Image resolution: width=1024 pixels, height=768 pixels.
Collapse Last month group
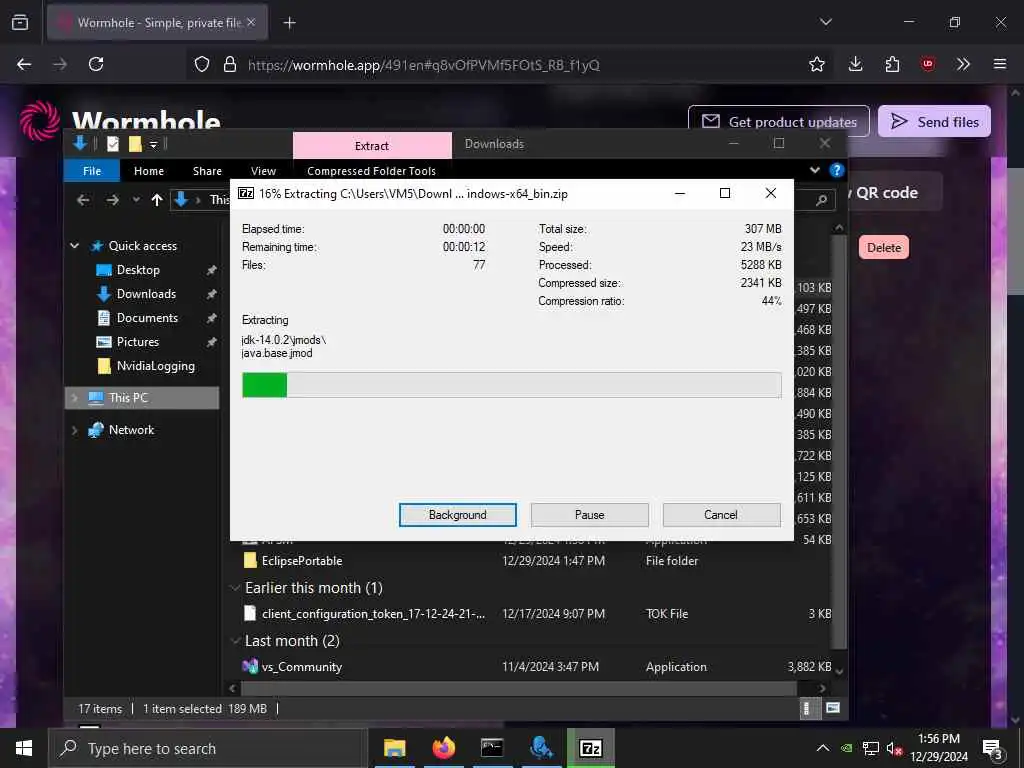click(x=235, y=641)
